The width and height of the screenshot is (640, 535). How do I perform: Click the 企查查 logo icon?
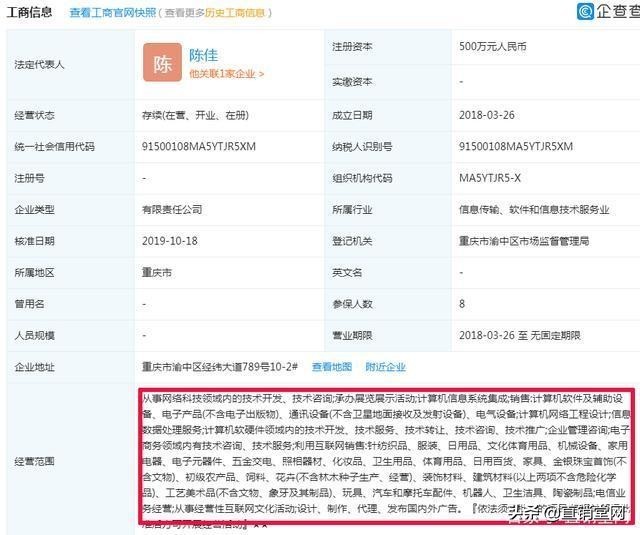coord(586,12)
